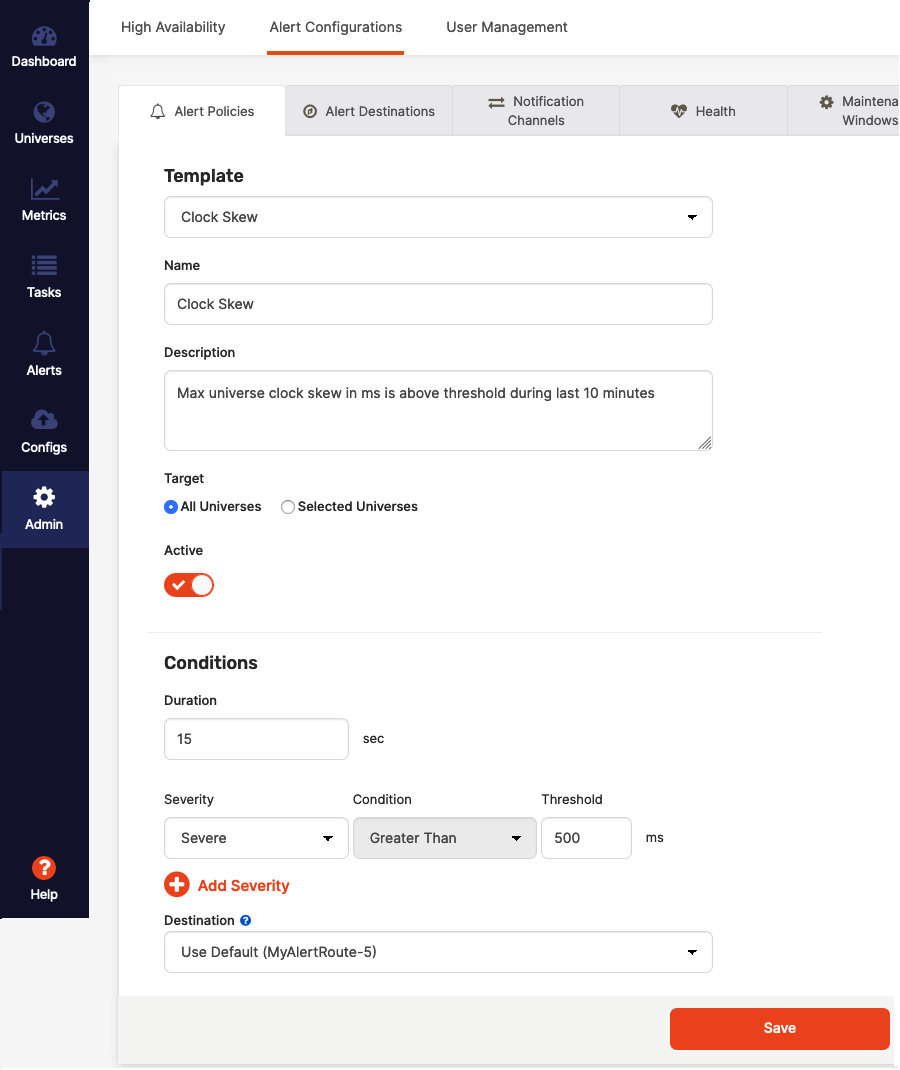This screenshot has height=1070, width=900.
Task: Toggle the Active switch off
Action: (189, 585)
